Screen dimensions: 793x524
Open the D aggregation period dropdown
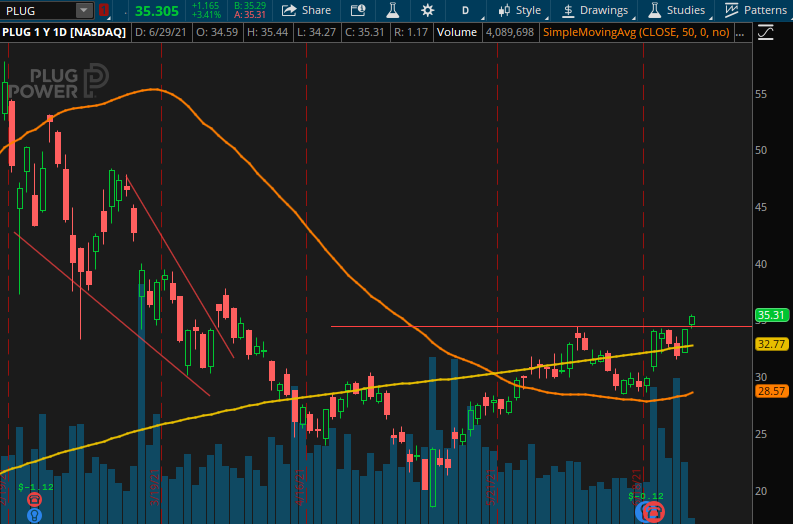click(466, 10)
